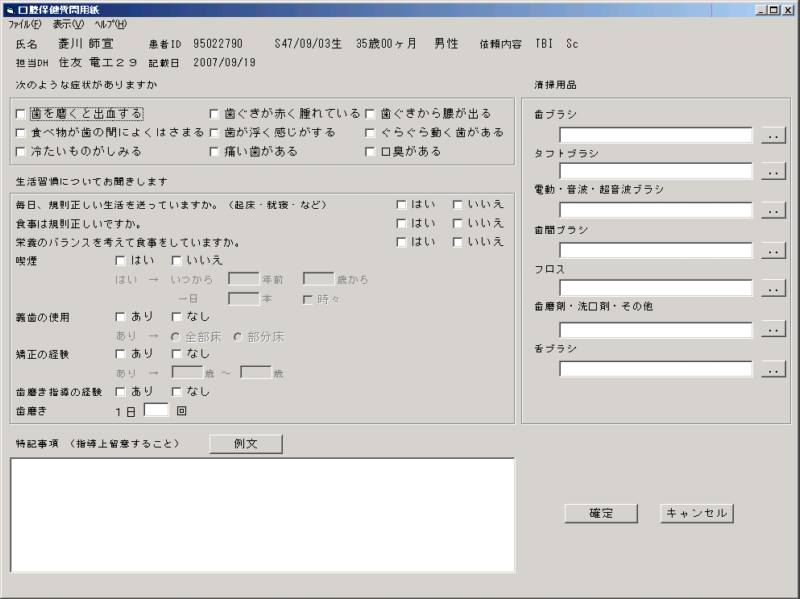The height and width of the screenshot is (599, 800).
Task: Click the 例文 sample text button
Action: point(245,443)
